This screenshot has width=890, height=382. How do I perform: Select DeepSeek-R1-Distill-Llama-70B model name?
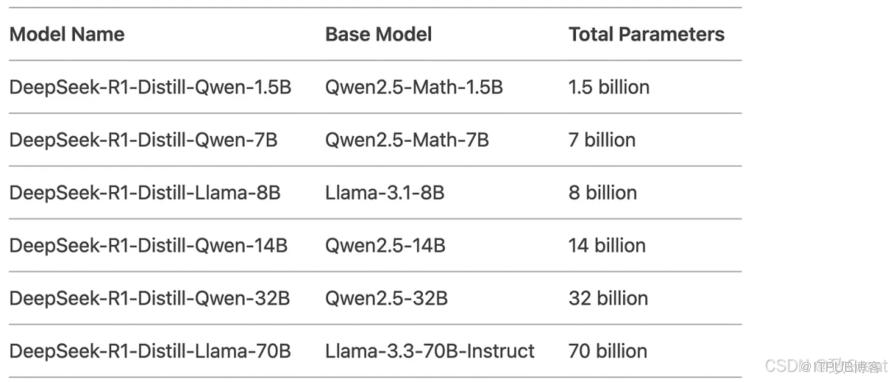click(150, 351)
